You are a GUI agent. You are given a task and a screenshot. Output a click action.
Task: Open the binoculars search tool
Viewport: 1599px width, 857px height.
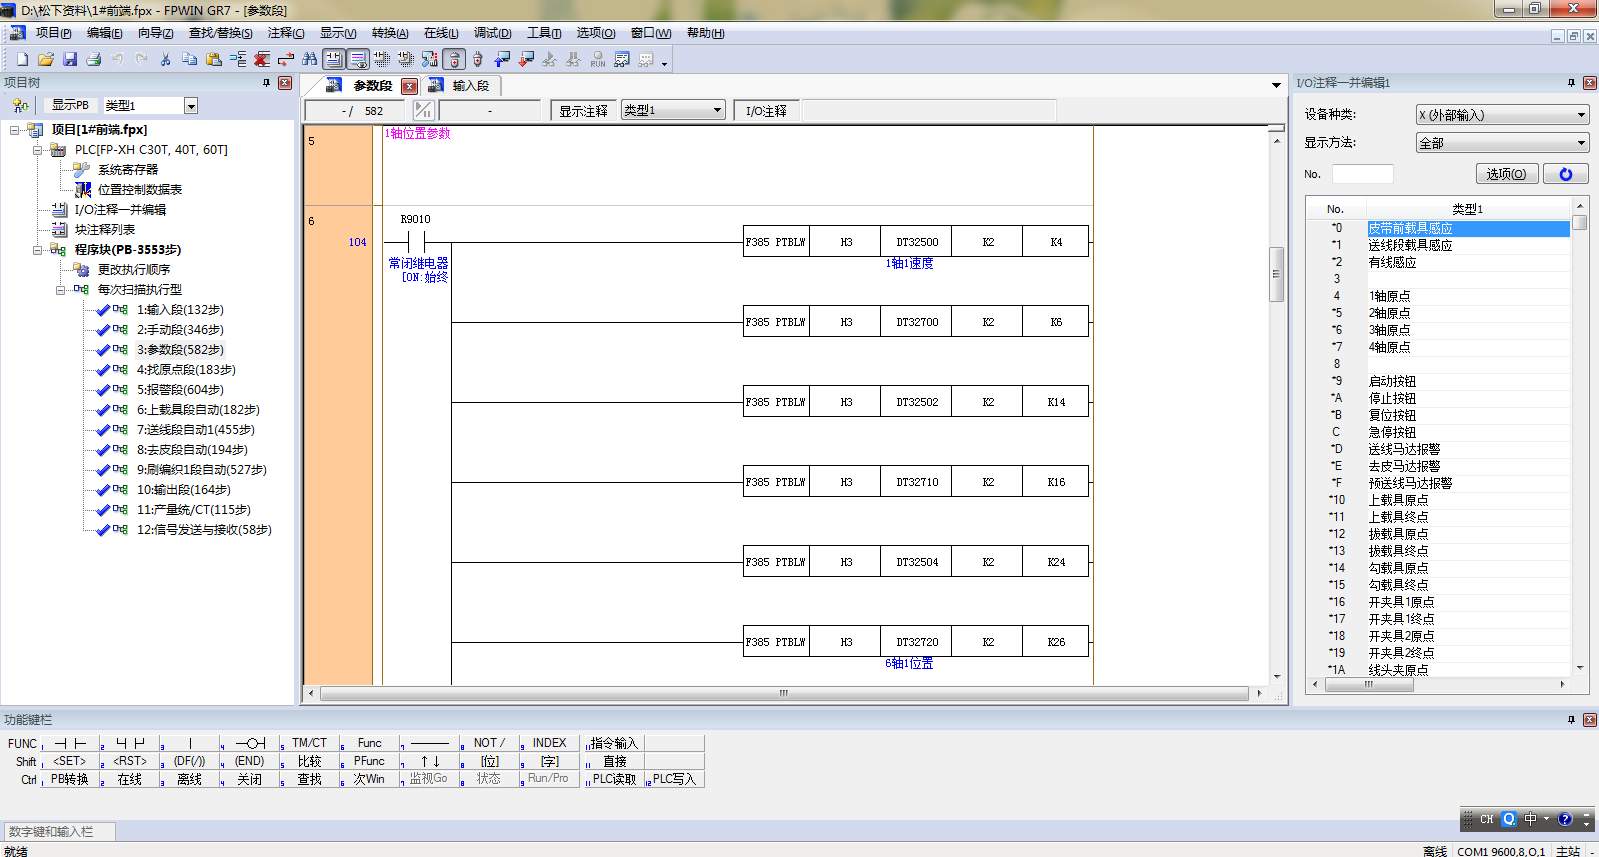tap(310, 59)
